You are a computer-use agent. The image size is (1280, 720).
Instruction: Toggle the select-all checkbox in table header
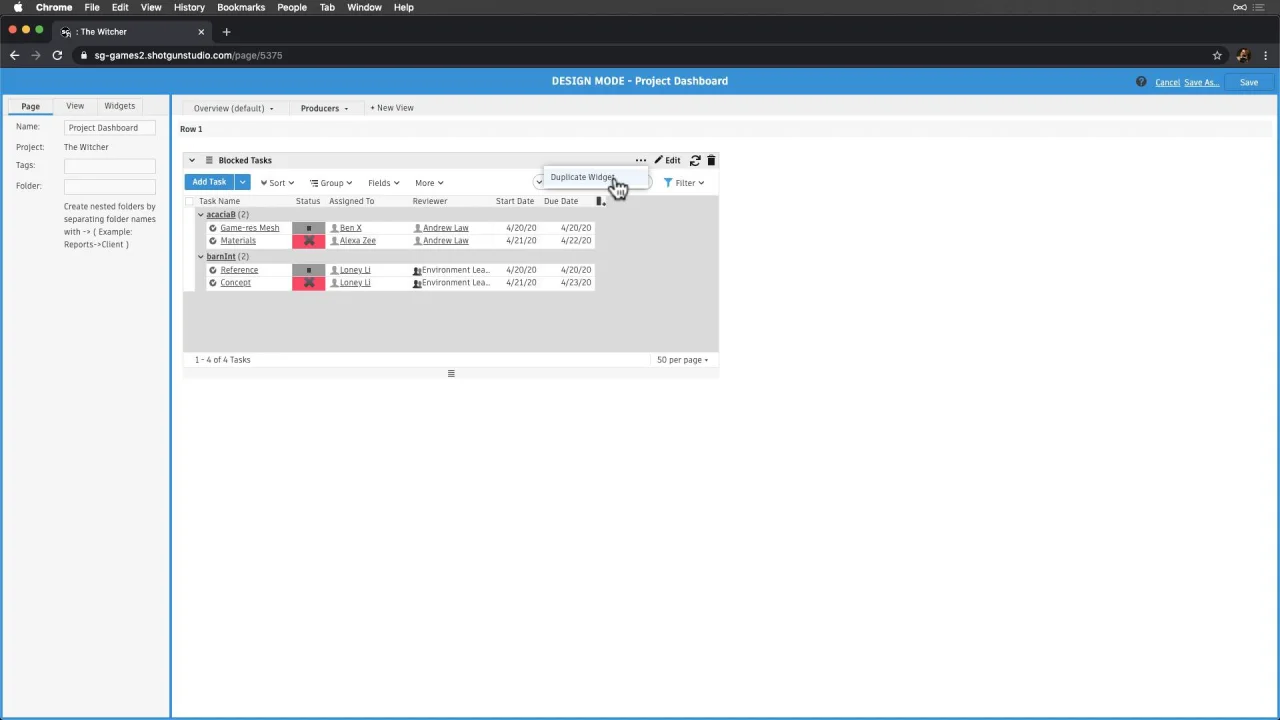[x=189, y=201]
